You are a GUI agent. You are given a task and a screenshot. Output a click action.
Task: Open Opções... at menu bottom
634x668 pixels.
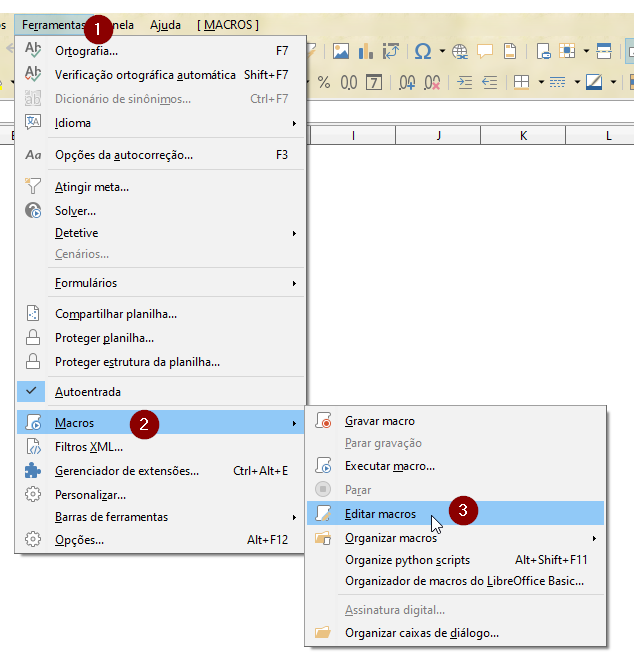click(161, 539)
